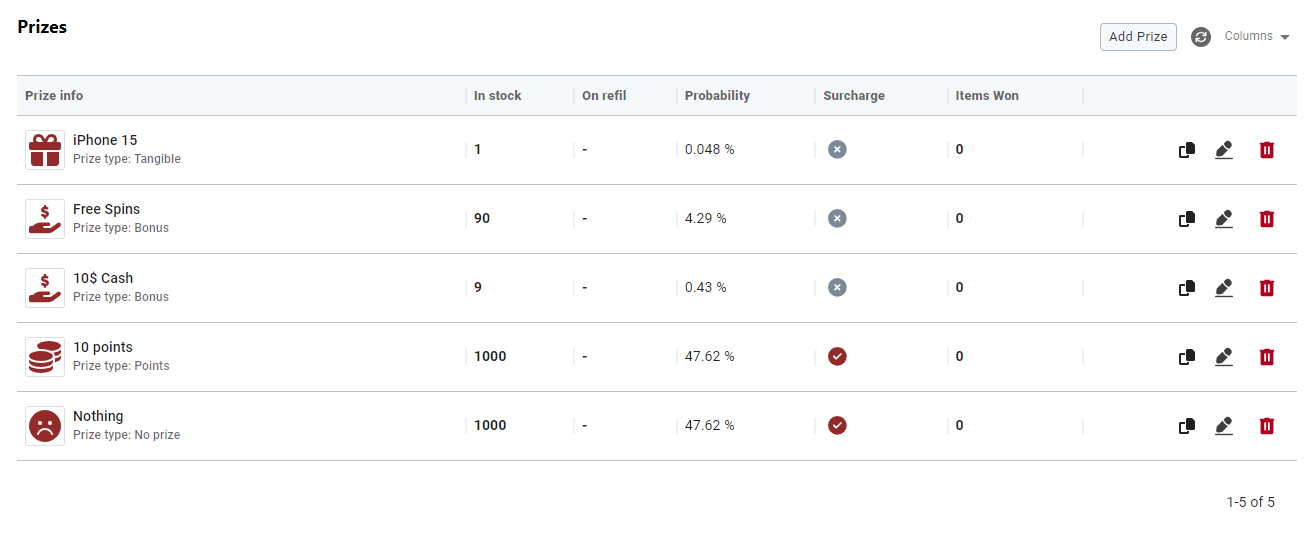This screenshot has width=1314, height=545.
Task: Open the 10$ Cash prize name
Action: point(103,278)
